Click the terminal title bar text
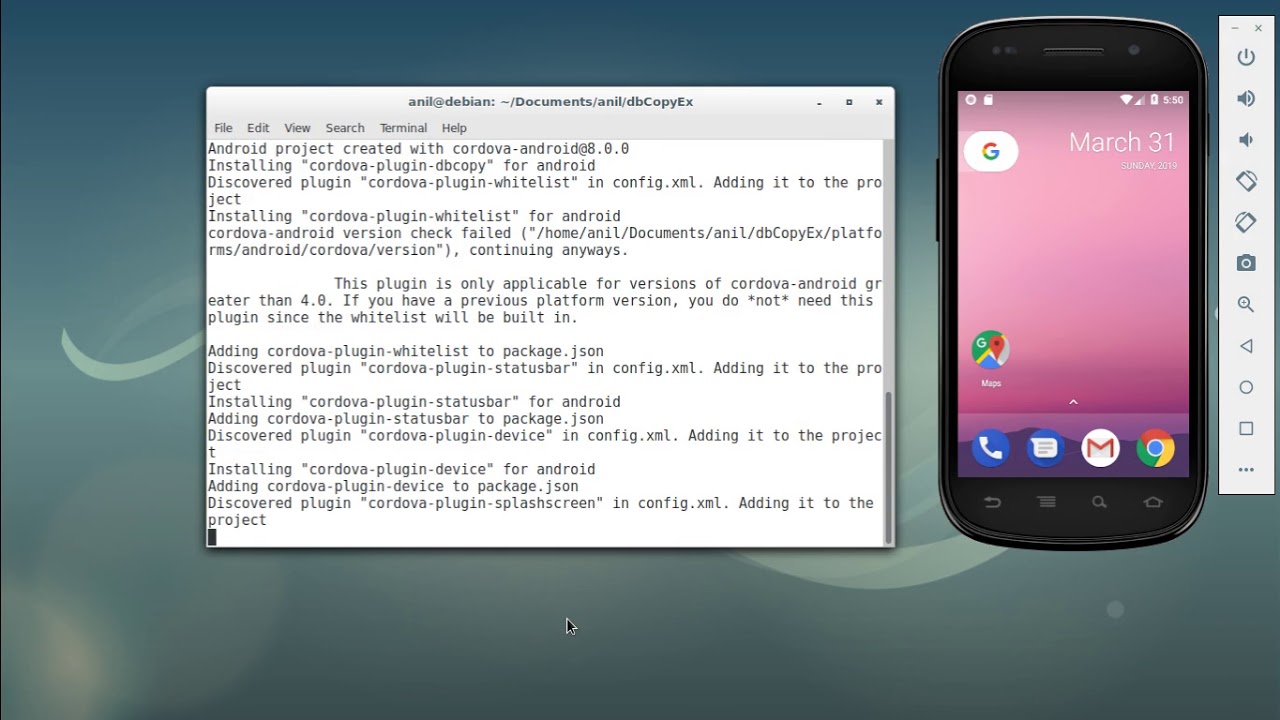This screenshot has height=720, width=1280. click(550, 102)
